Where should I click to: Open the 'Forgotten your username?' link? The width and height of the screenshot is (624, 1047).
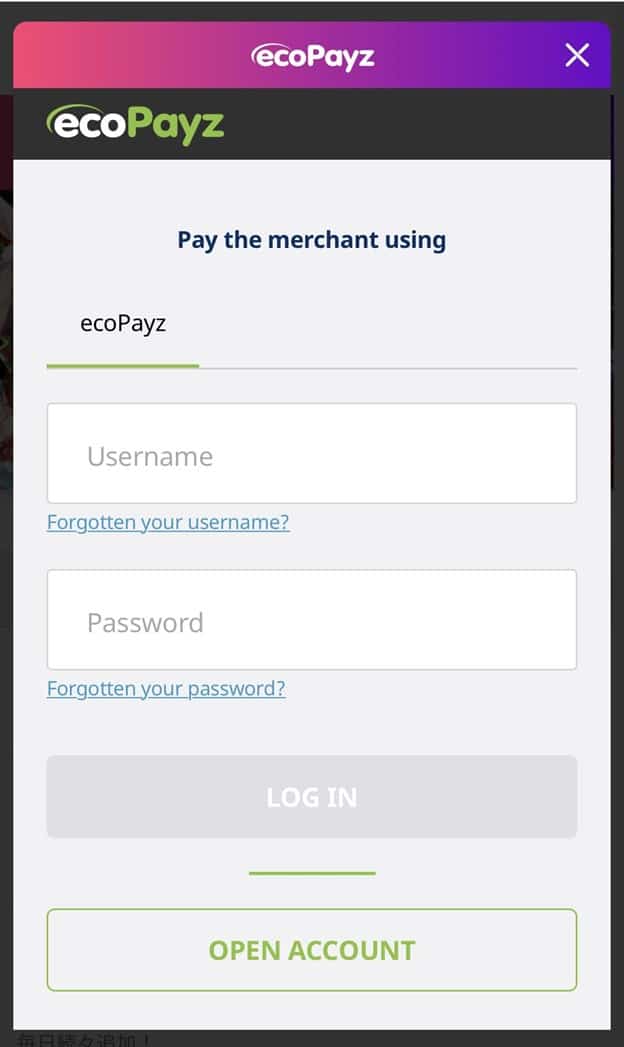point(168,522)
